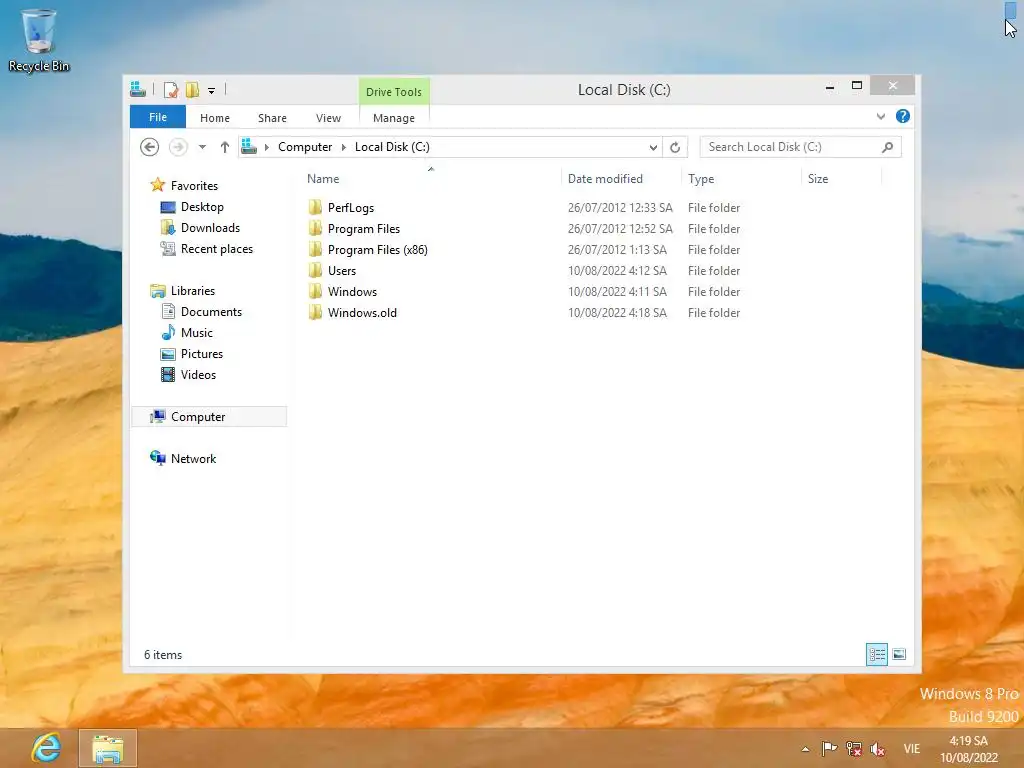
Task: Open the File menu
Action: point(157,117)
